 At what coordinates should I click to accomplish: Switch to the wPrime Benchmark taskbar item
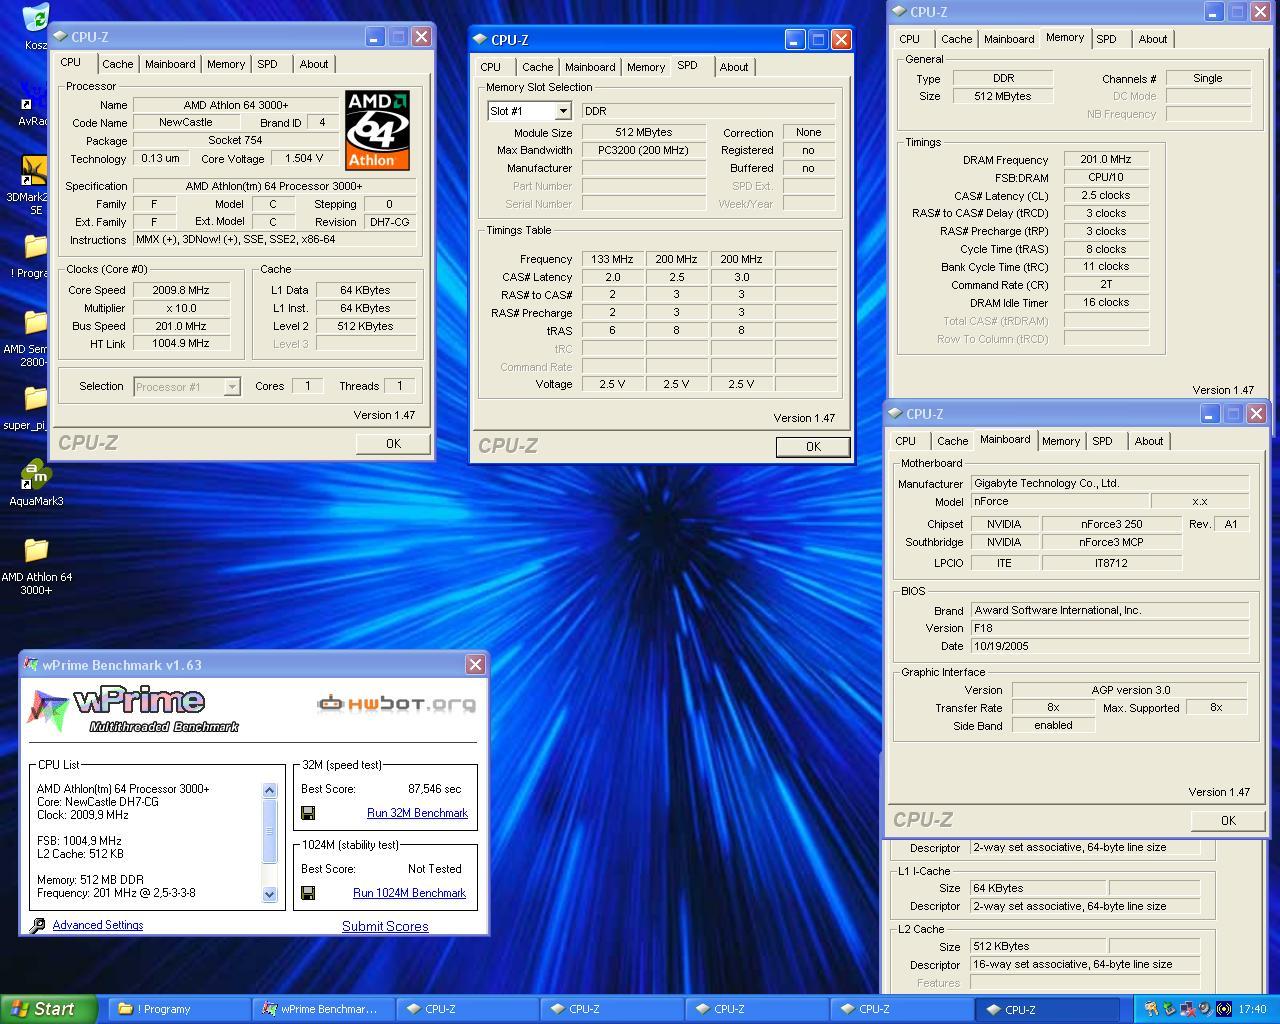click(322, 1009)
